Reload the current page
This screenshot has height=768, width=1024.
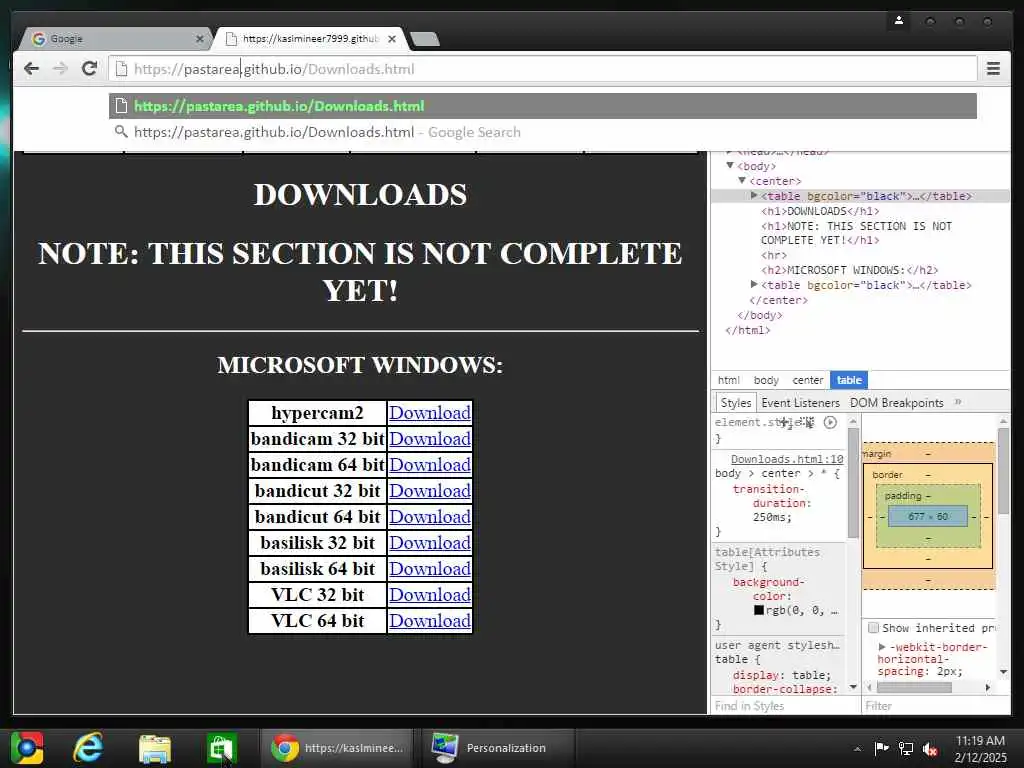point(89,68)
